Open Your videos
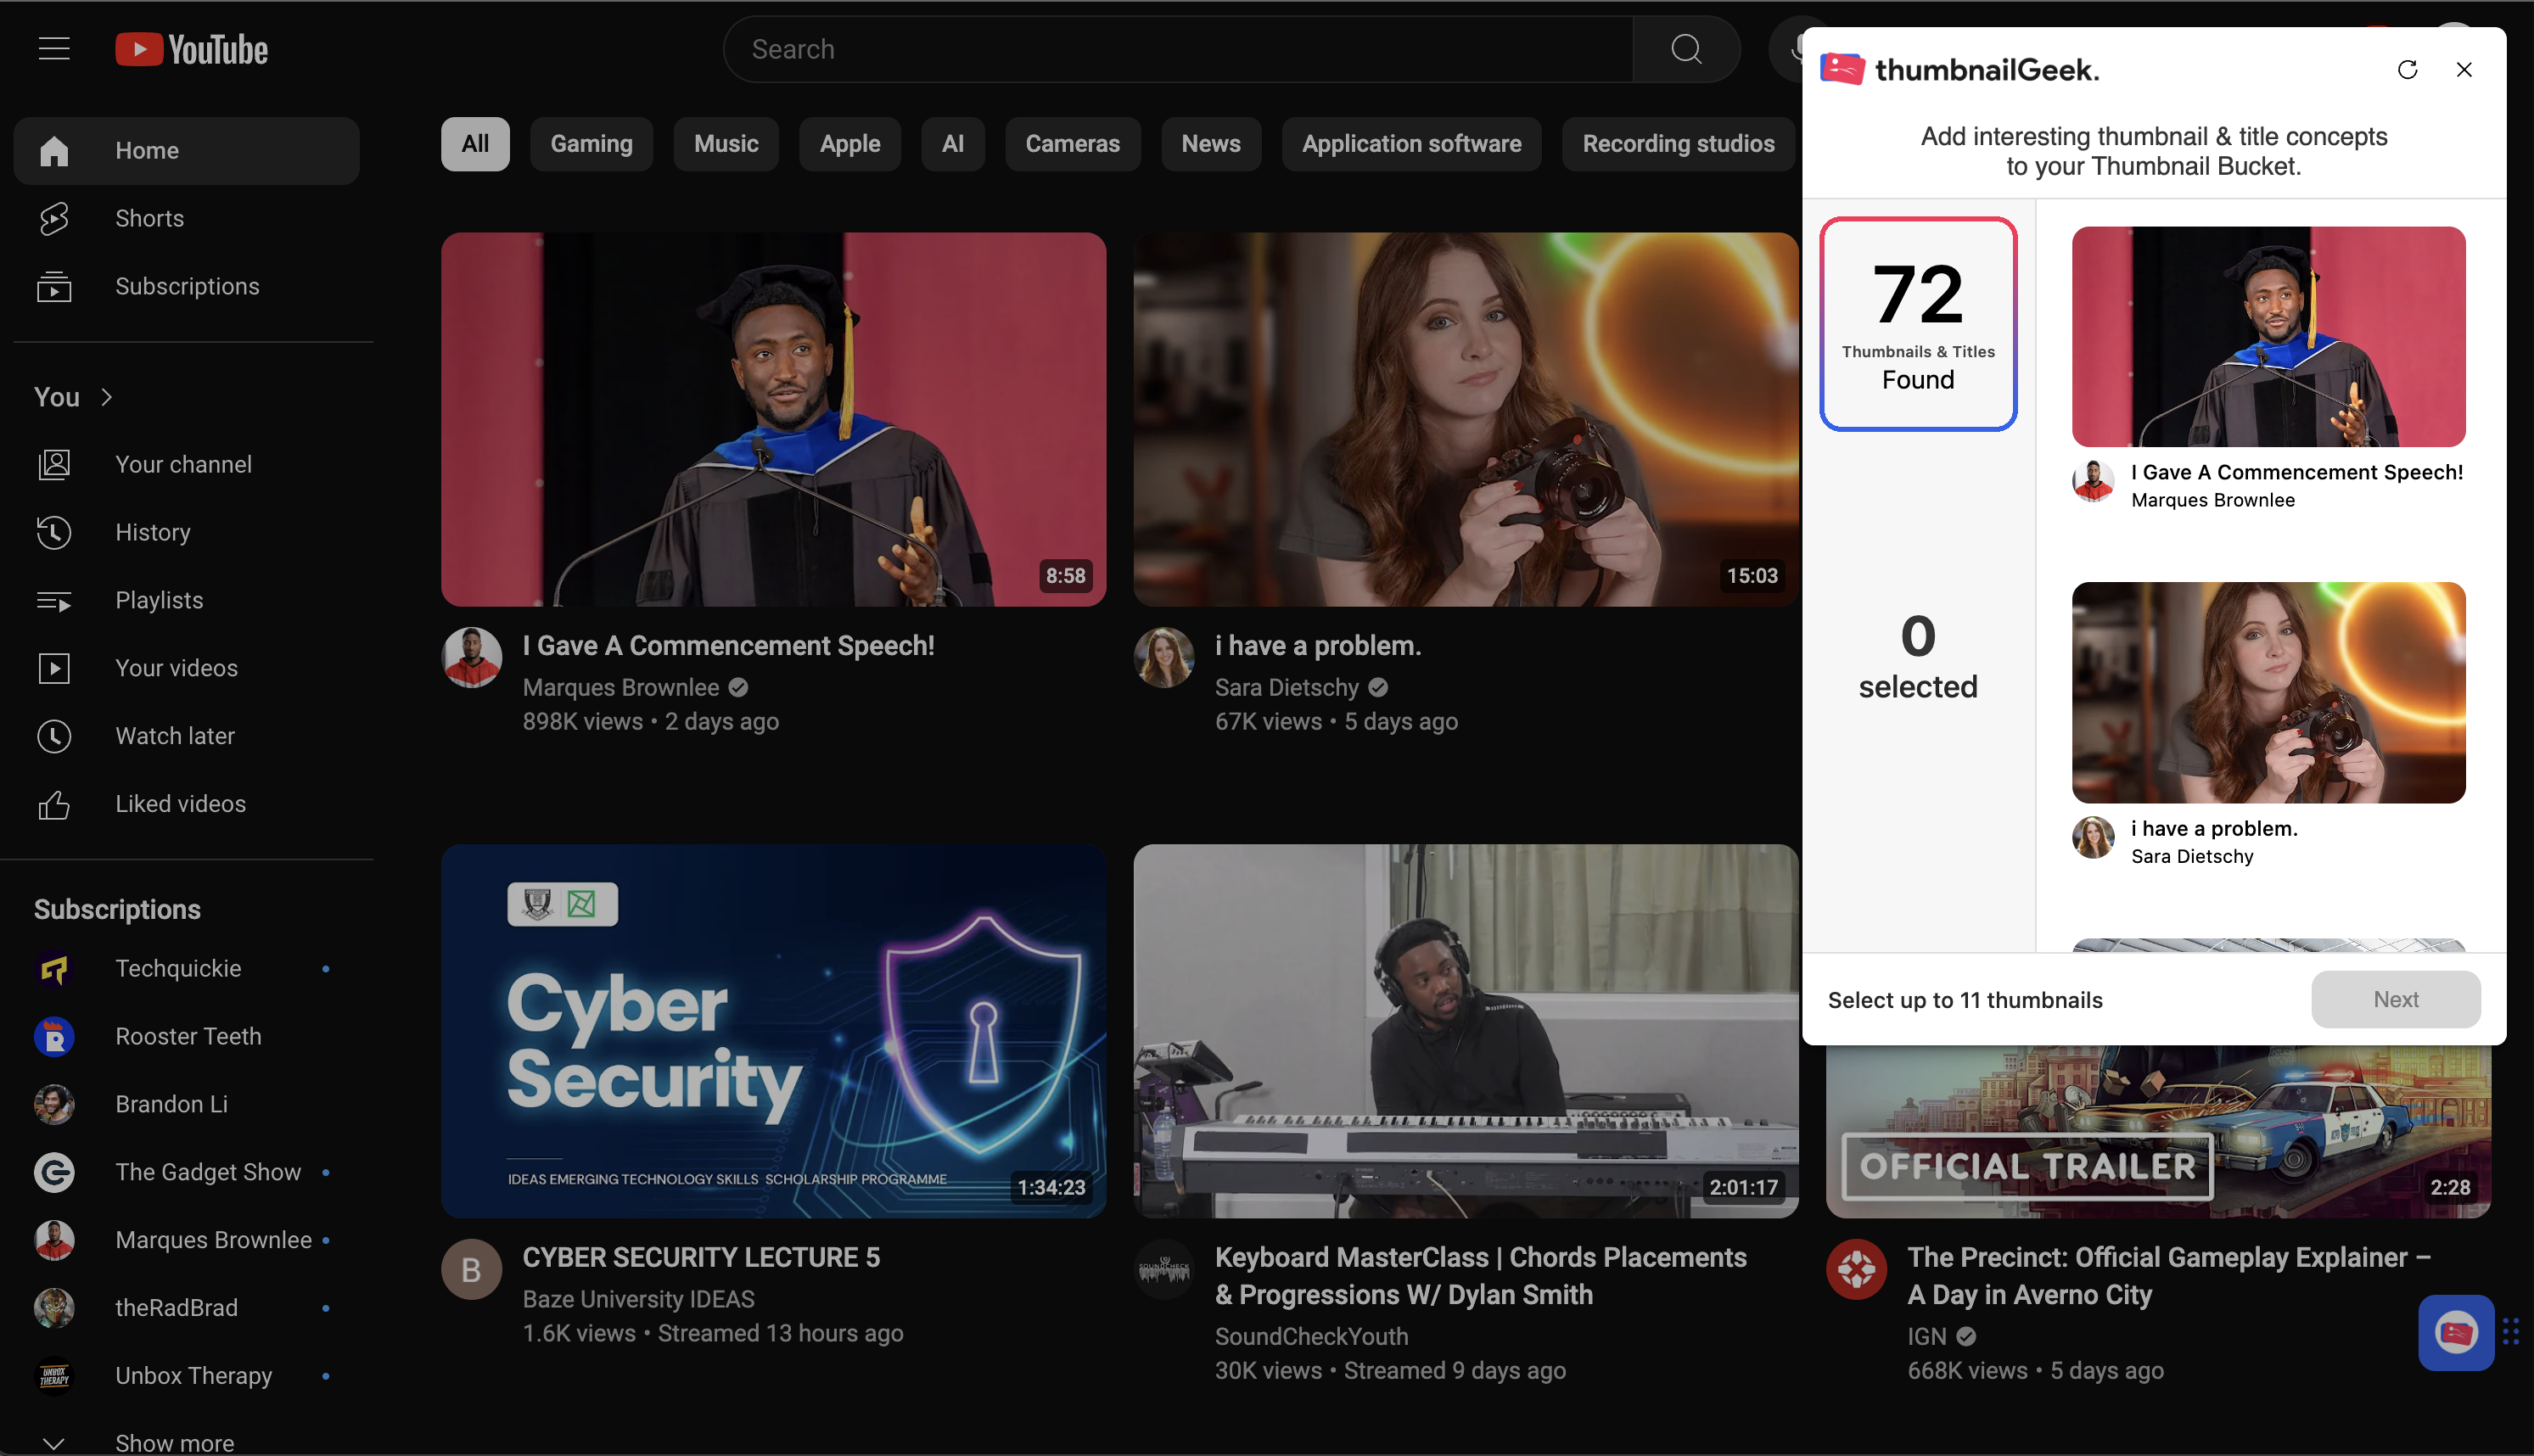This screenshot has height=1456, width=2534. [x=187, y=668]
